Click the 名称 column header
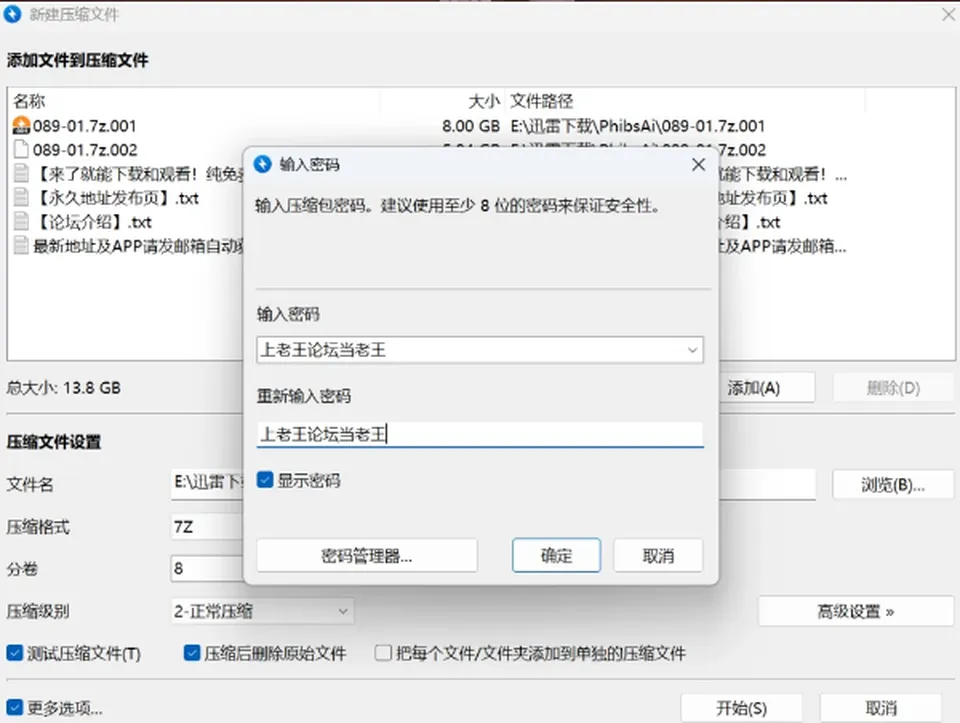The image size is (960, 723). [x=29, y=101]
